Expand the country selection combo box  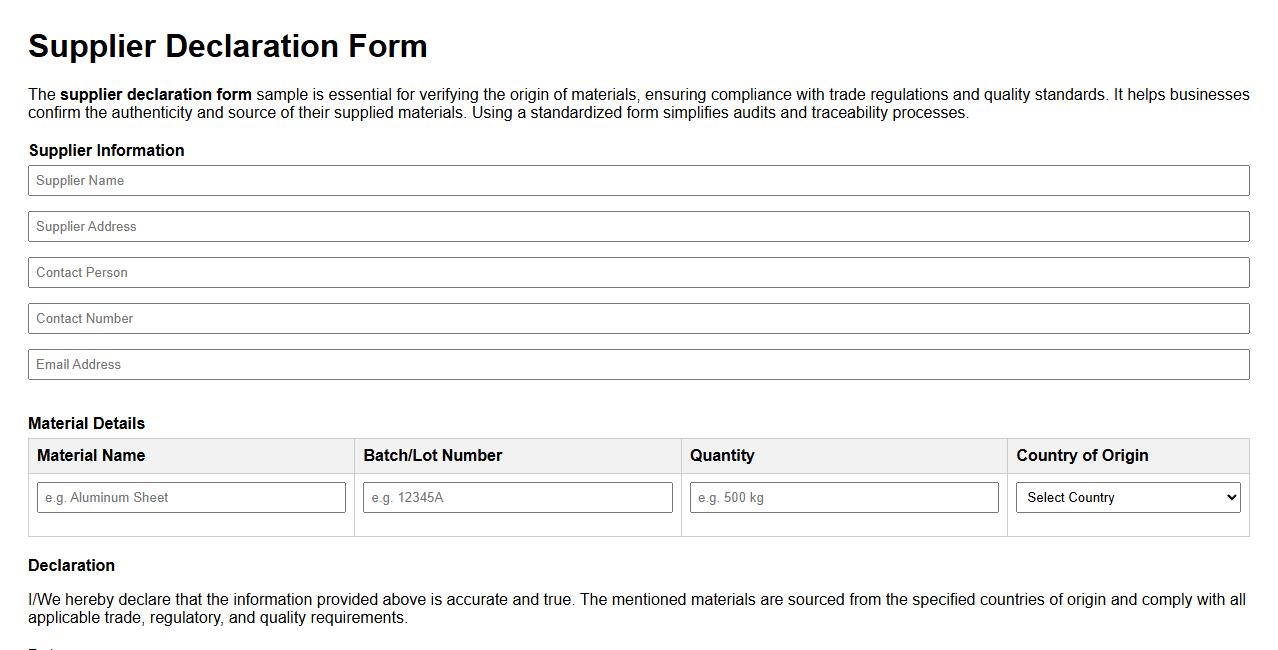coord(1128,497)
